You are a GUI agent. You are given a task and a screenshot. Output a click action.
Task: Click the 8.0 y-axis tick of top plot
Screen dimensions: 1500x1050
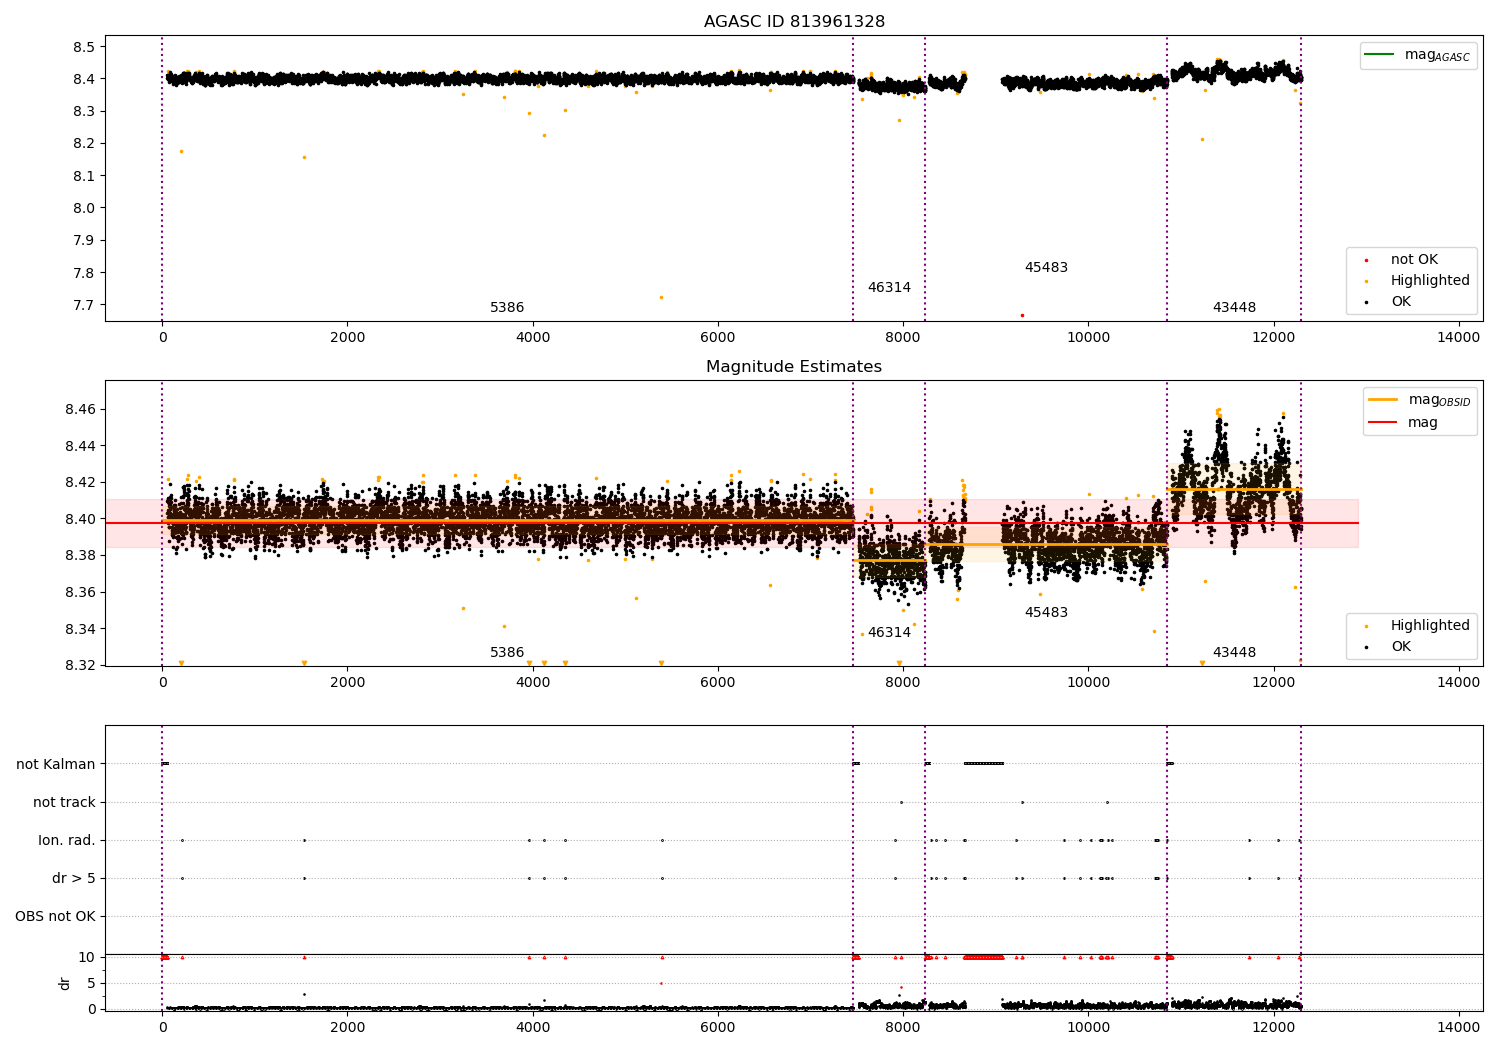point(84,208)
